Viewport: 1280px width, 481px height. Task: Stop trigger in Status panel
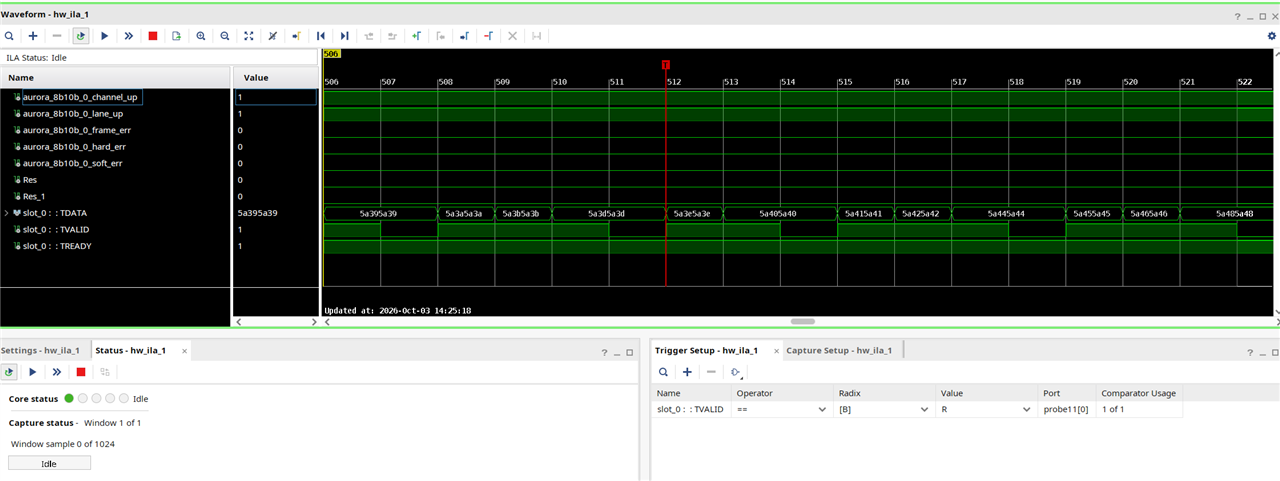[81, 372]
